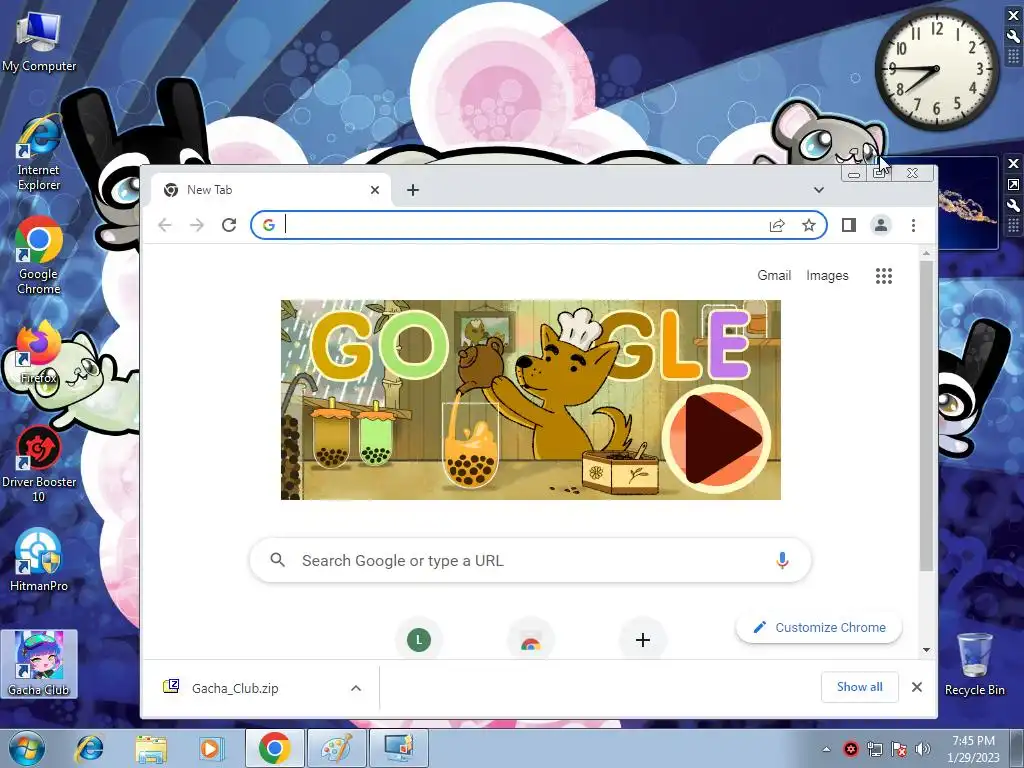Close the downloads bar
Viewport: 1024px width, 768px height.
tap(917, 687)
